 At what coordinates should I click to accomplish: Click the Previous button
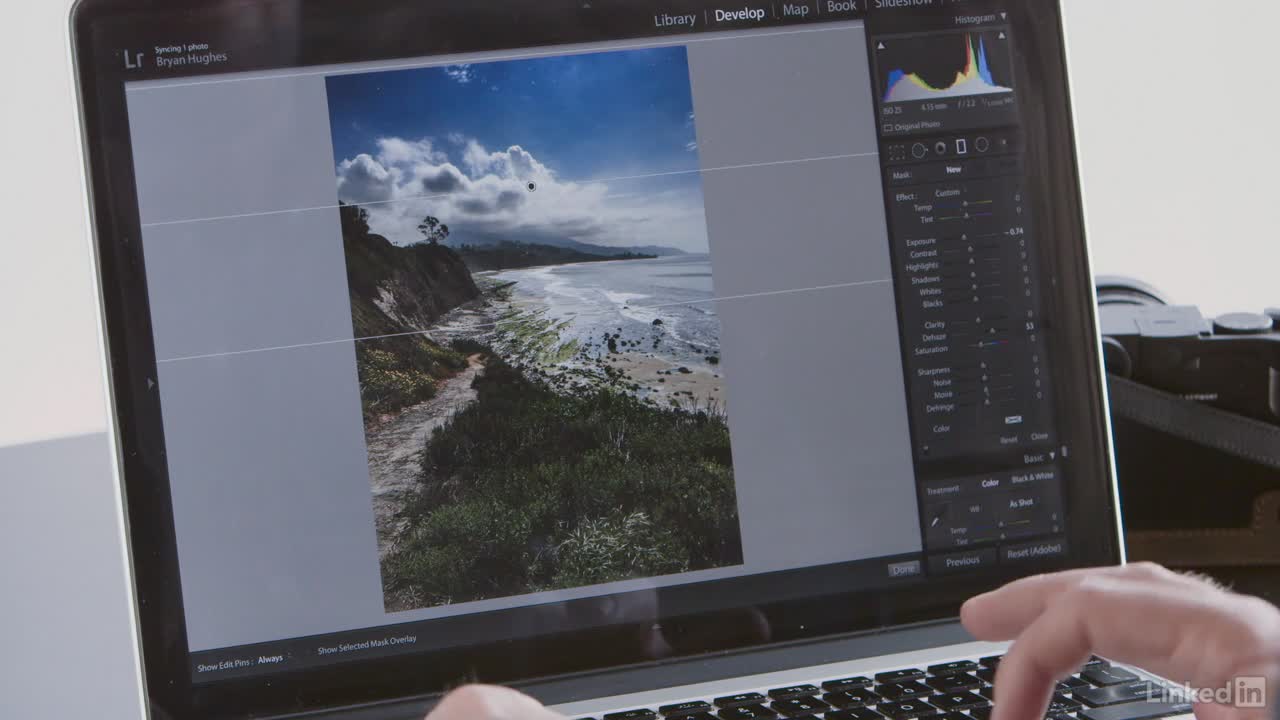click(963, 561)
